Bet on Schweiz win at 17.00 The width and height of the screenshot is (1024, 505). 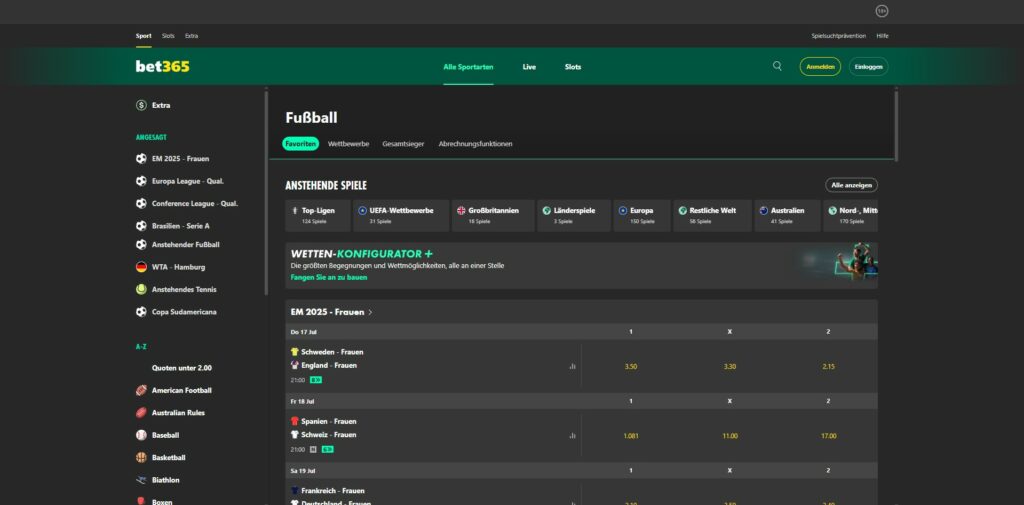point(828,436)
